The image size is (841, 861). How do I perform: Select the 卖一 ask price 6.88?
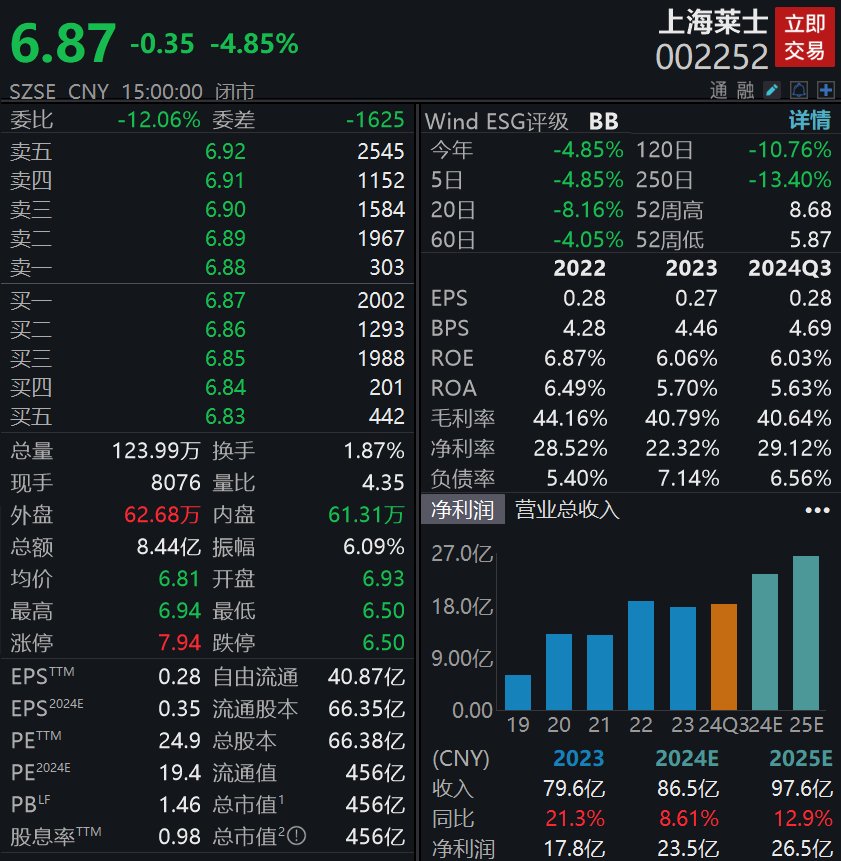pyautogui.click(x=225, y=267)
